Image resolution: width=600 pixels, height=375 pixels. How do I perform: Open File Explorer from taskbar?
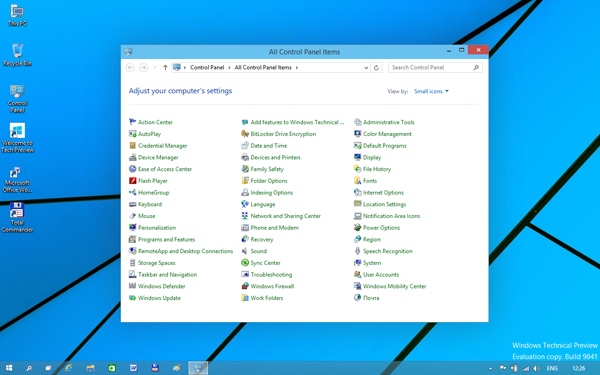click(x=90, y=368)
